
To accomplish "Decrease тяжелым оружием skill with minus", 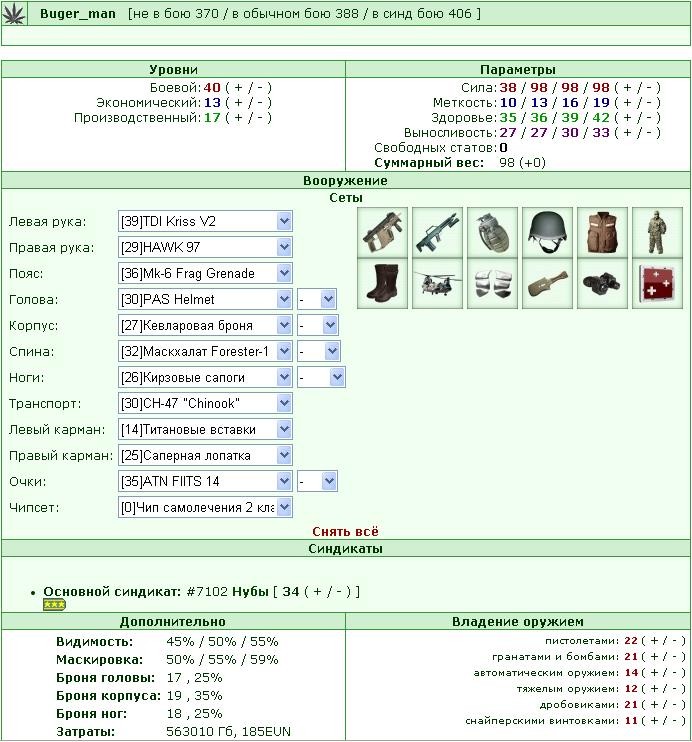I will coord(675,689).
